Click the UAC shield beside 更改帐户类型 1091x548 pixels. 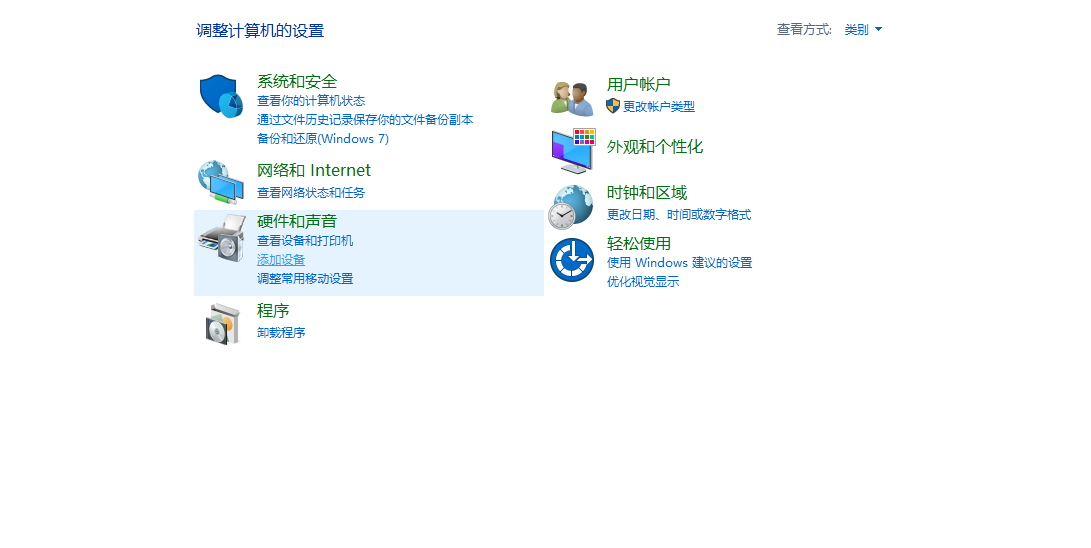click(613, 106)
